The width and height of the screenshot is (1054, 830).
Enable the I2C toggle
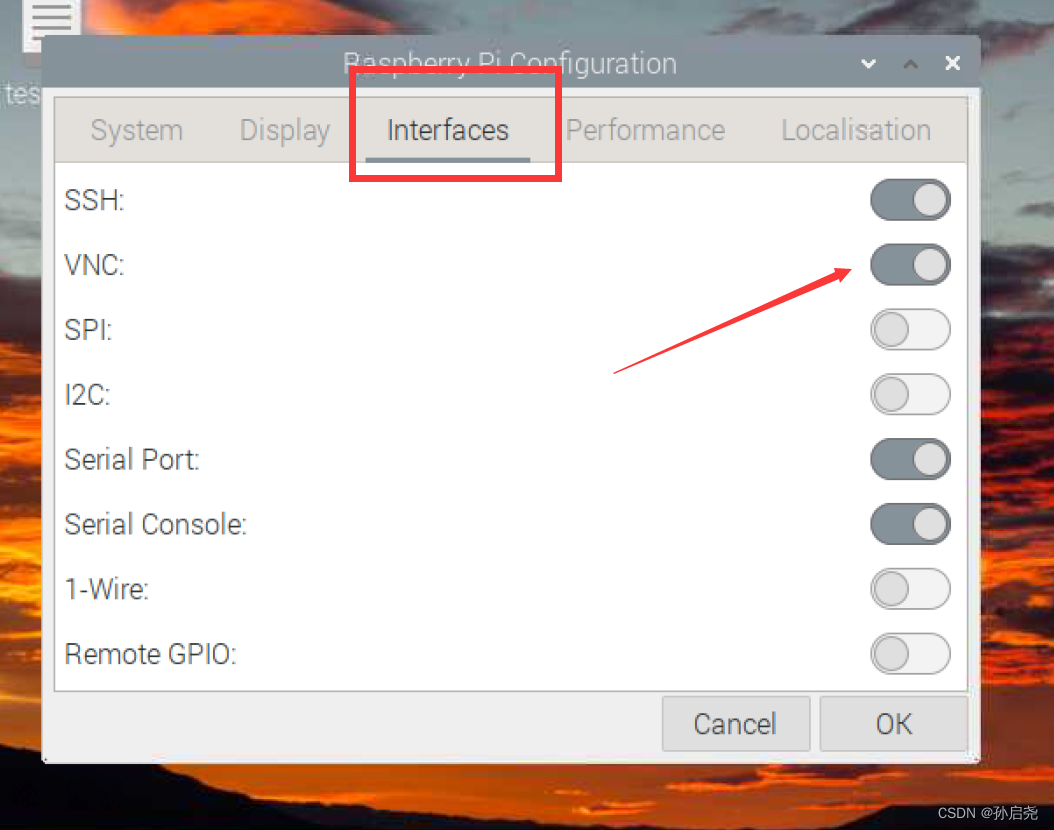(910, 394)
